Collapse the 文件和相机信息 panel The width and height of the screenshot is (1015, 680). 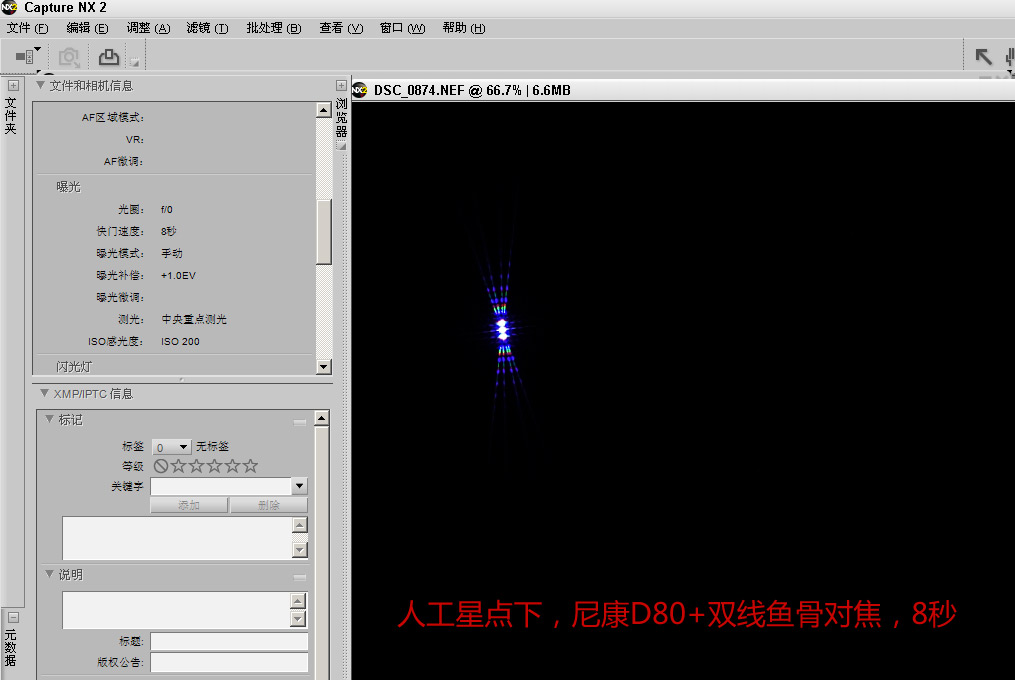[40, 86]
